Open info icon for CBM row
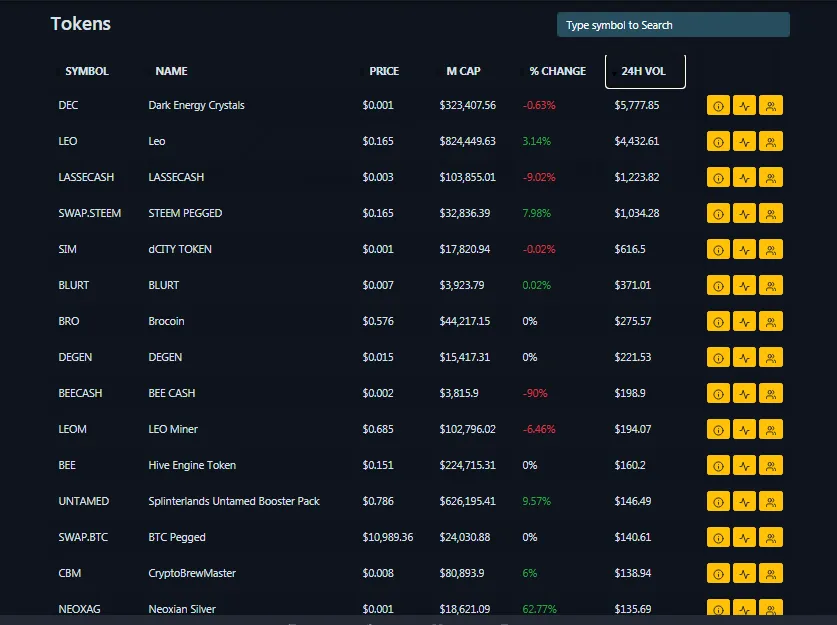This screenshot has width=837, height=625. pos(718,573)
